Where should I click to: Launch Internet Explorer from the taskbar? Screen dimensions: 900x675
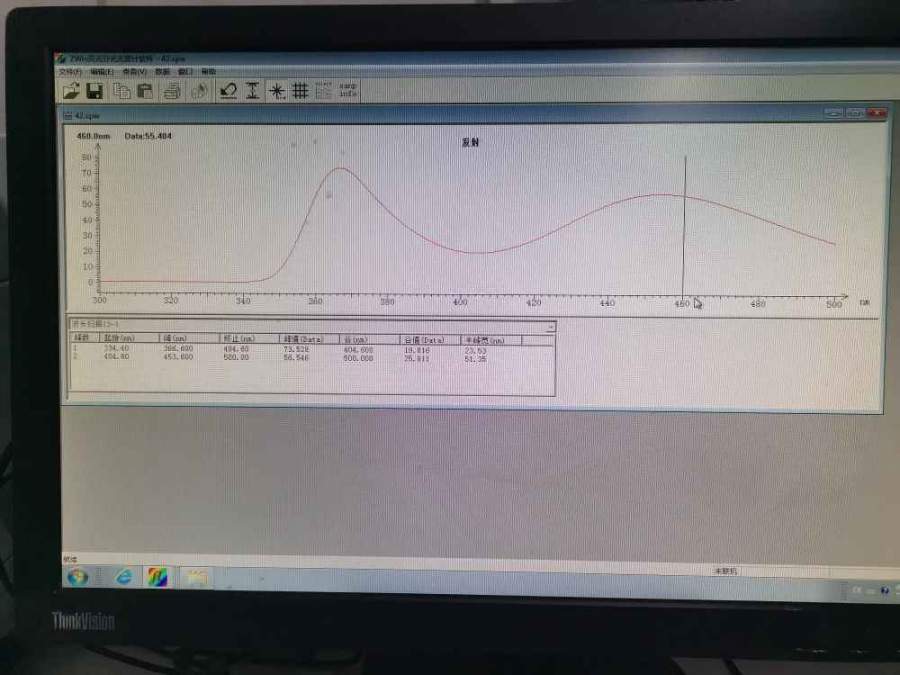tap(124, 577)
